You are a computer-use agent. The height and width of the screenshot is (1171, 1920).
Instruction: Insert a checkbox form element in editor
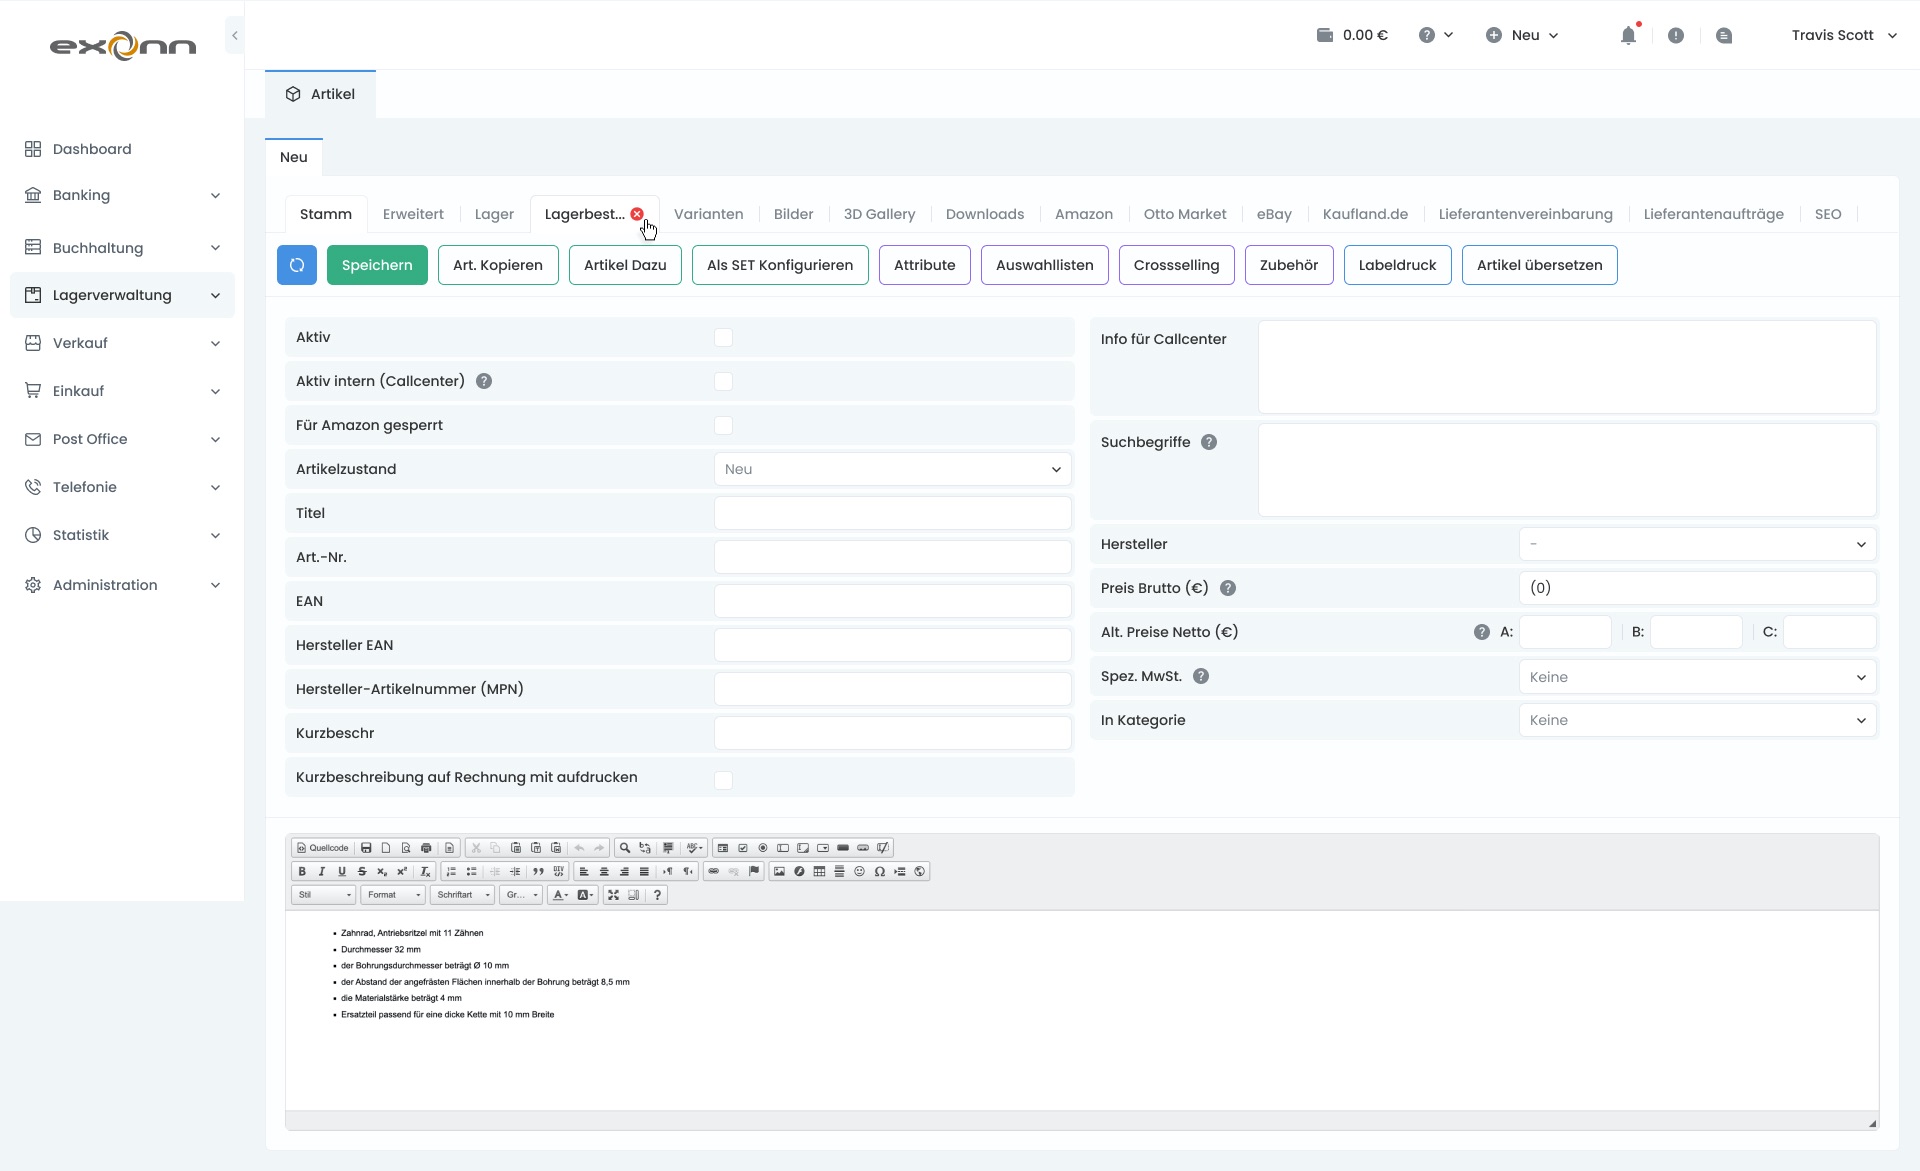click(743, 848)
